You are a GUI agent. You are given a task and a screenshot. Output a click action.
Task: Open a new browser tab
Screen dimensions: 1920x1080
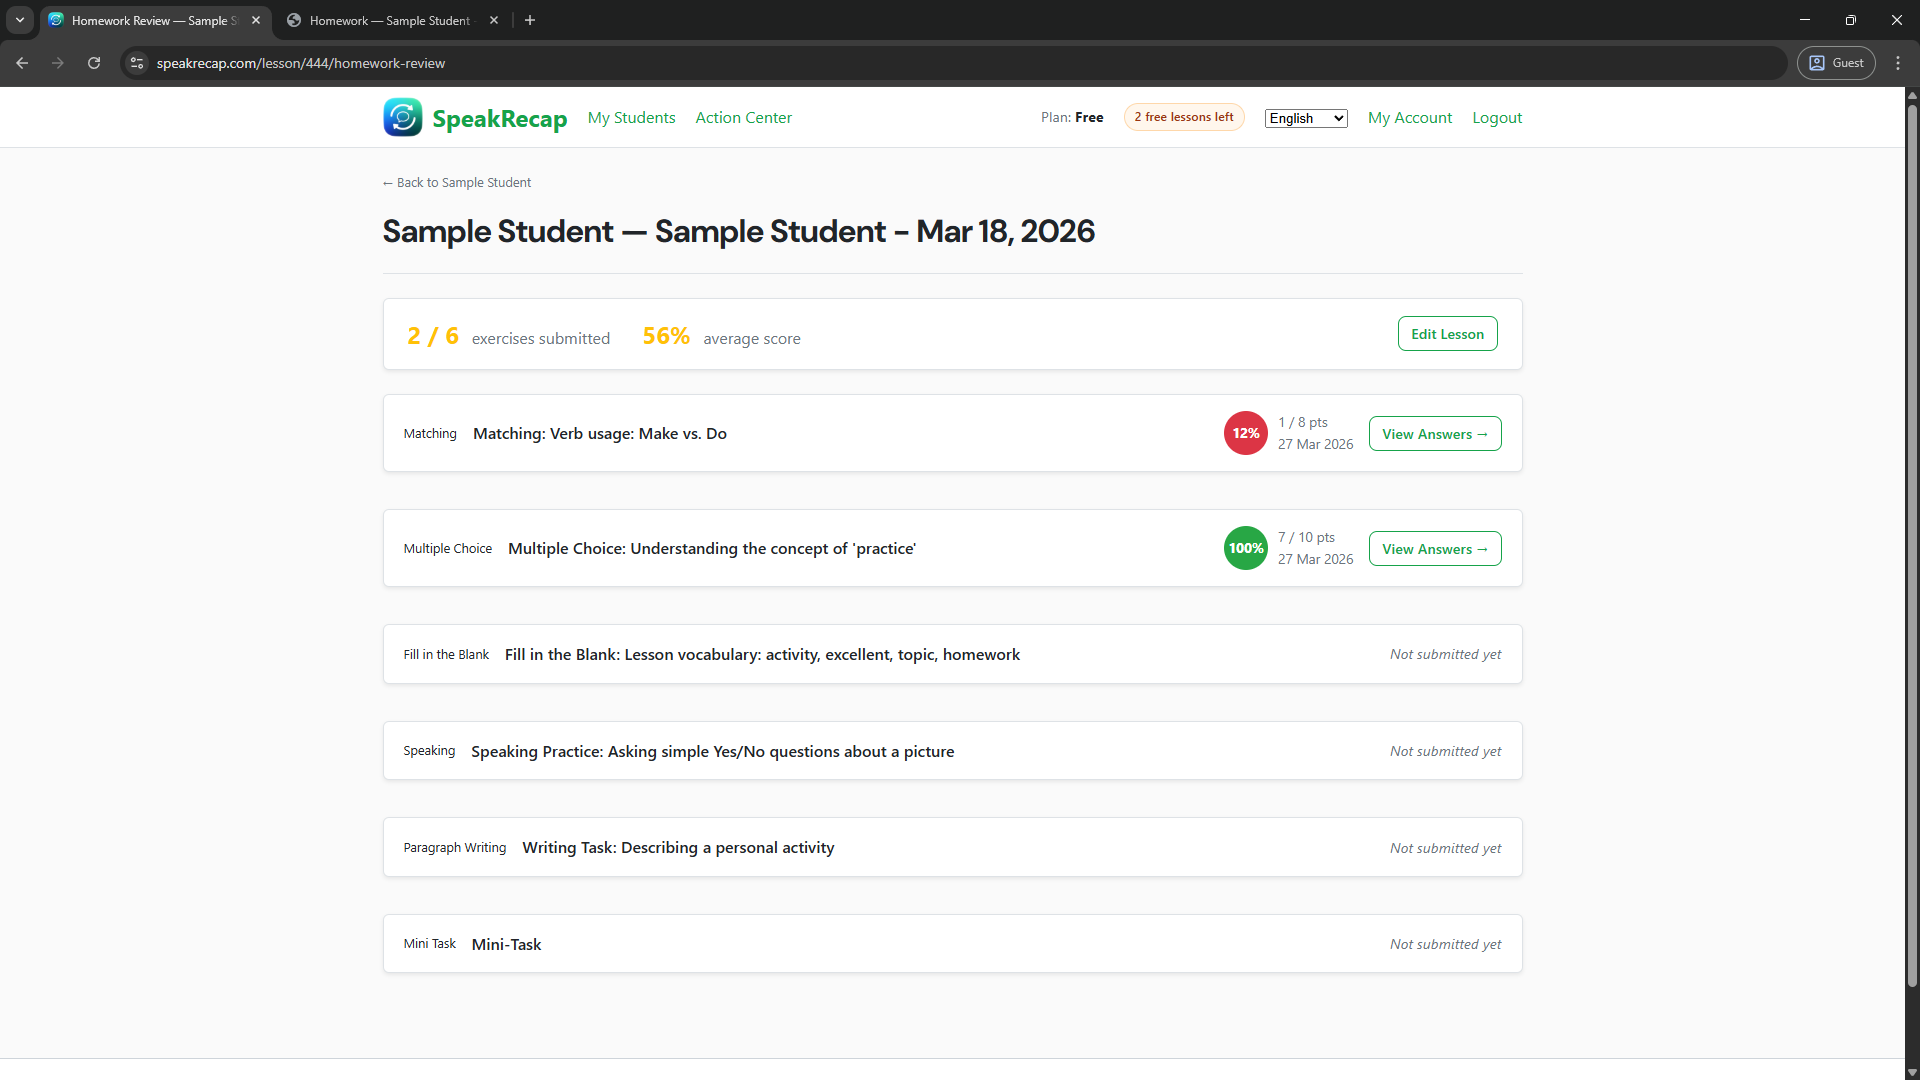coord(530,20)
